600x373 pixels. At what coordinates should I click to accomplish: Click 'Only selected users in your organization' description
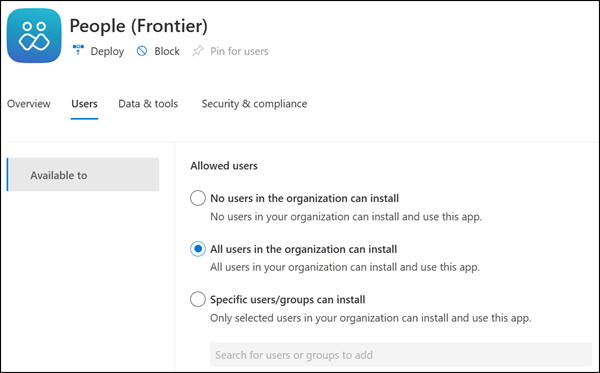coord(370,318)
